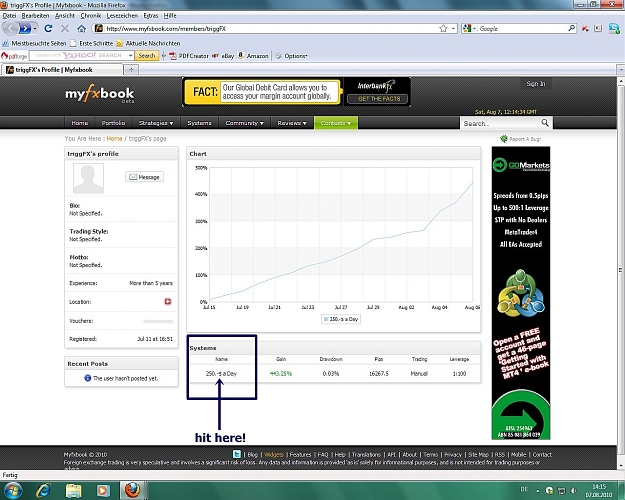The height and width of the screenshot is (500, 625).
Task: Click the Sign In button
Action: tap(535, 84)
